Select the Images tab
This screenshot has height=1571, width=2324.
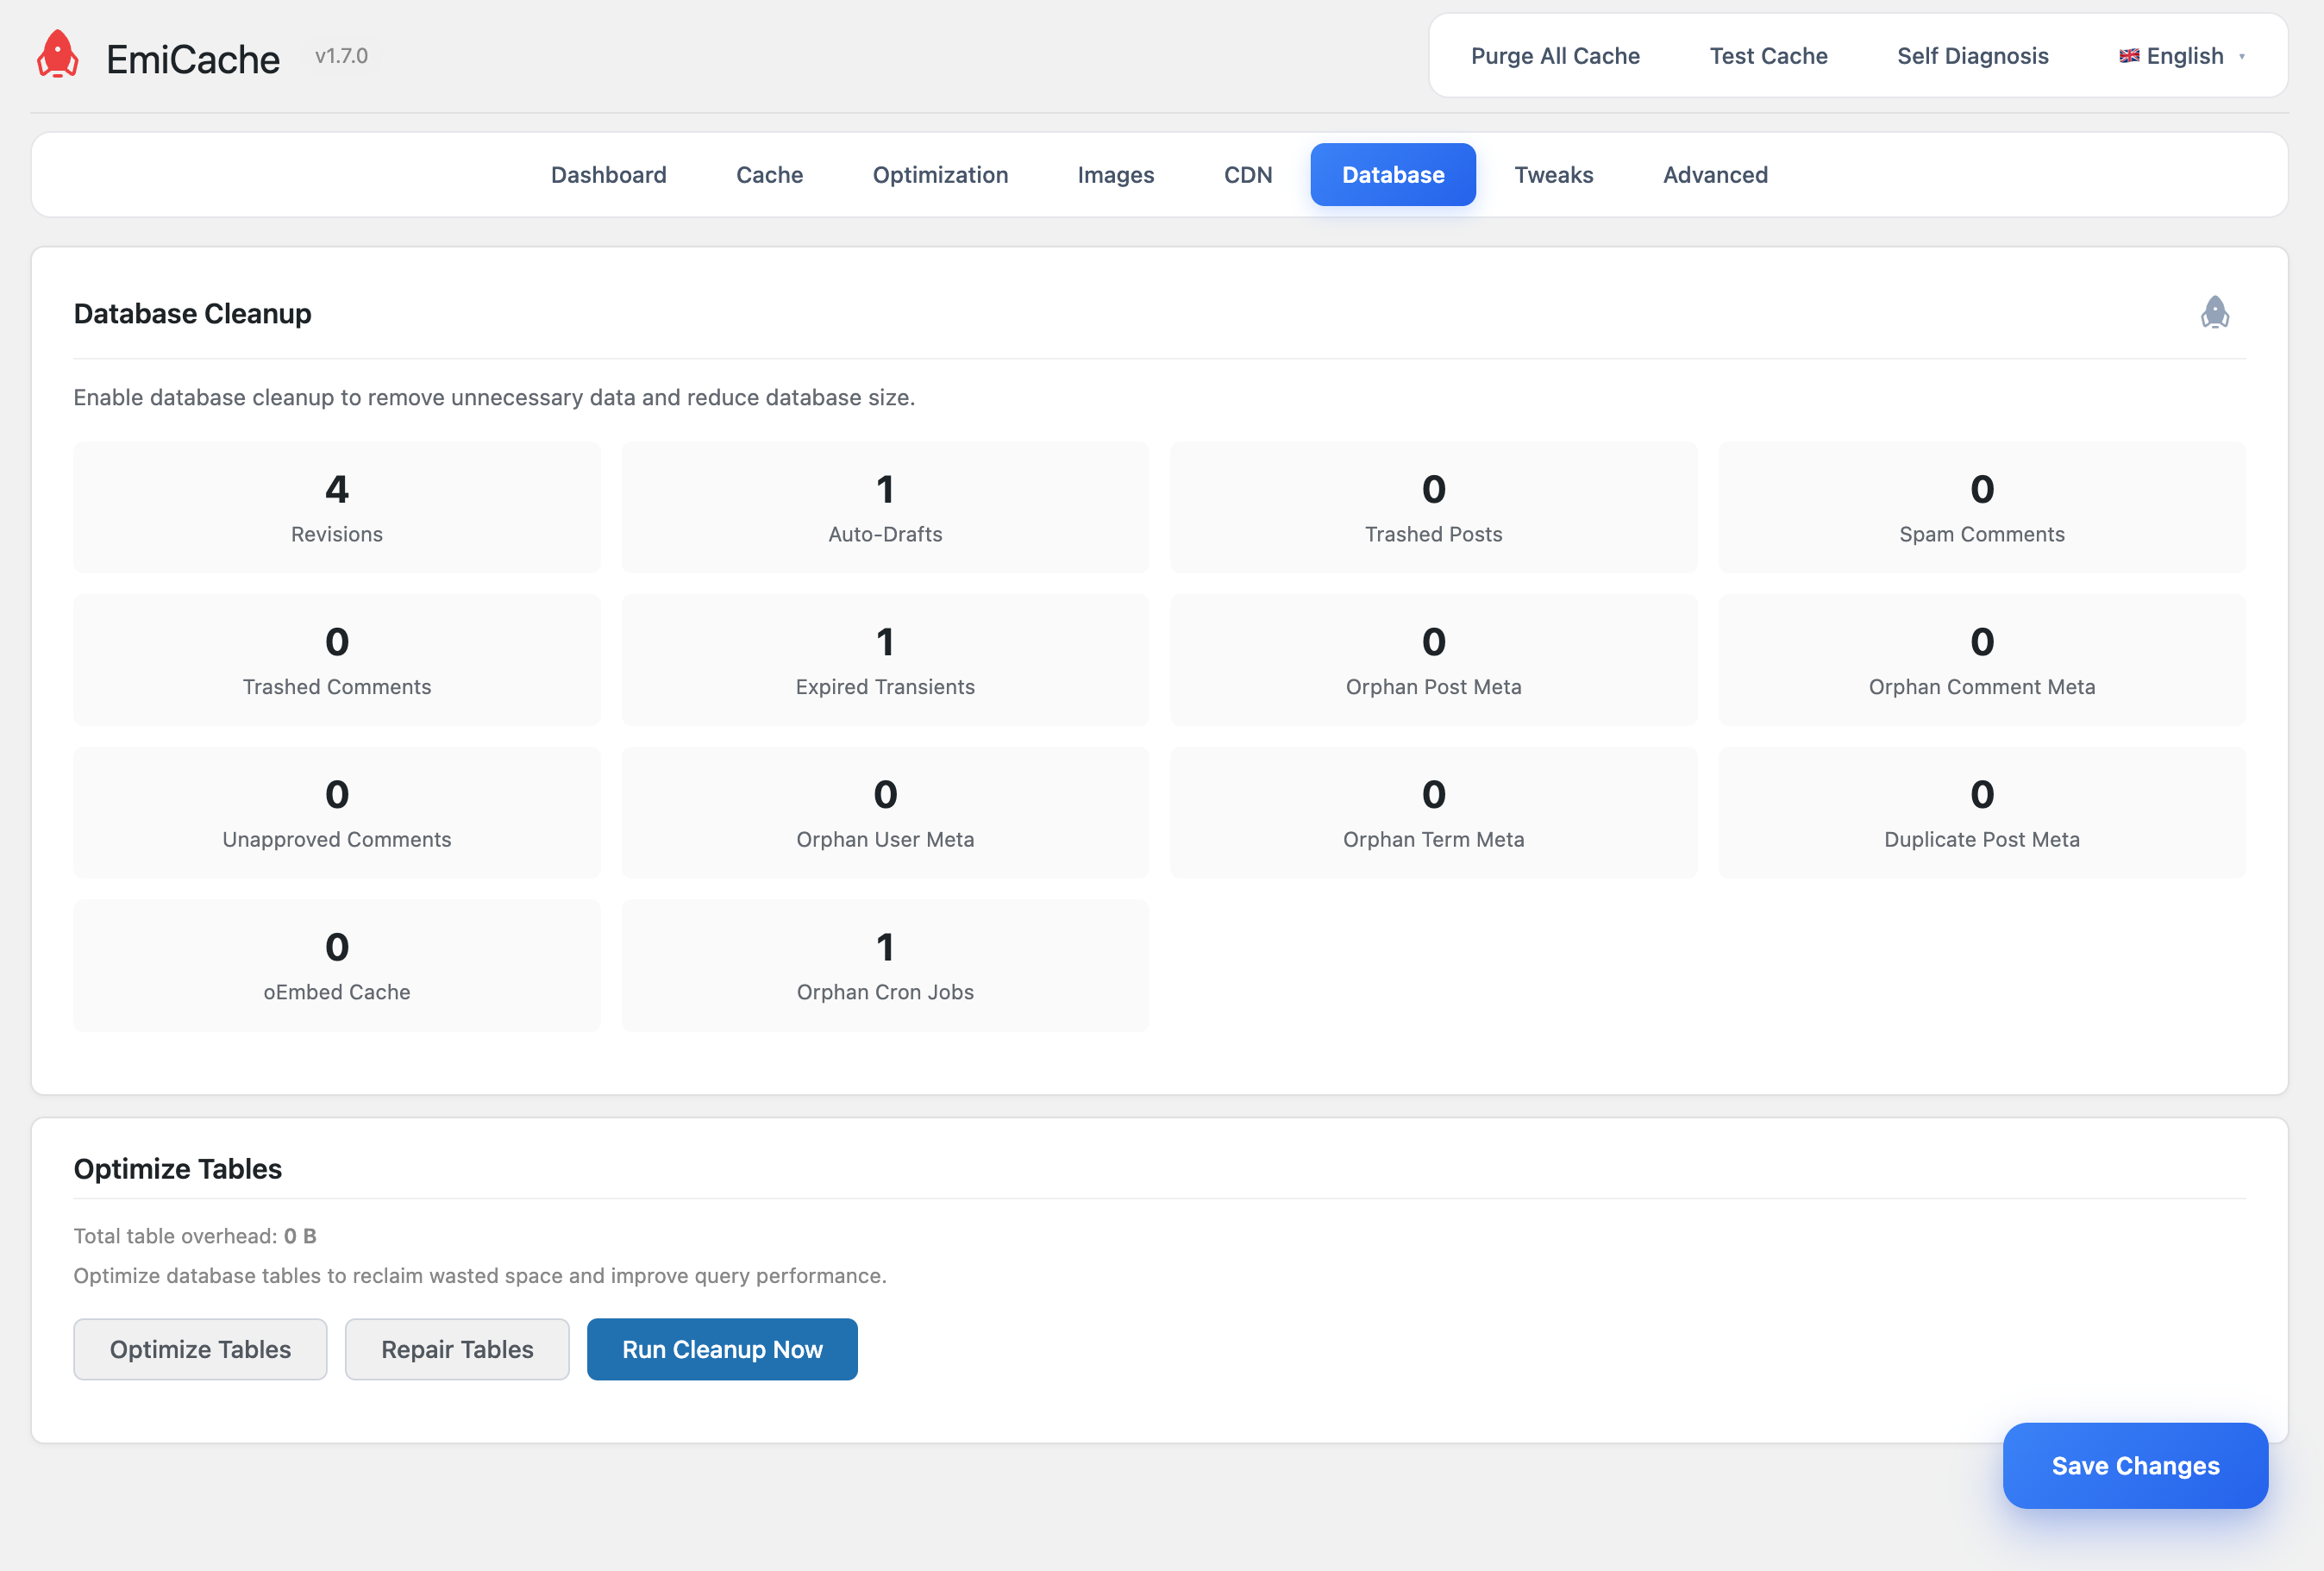1116,175
